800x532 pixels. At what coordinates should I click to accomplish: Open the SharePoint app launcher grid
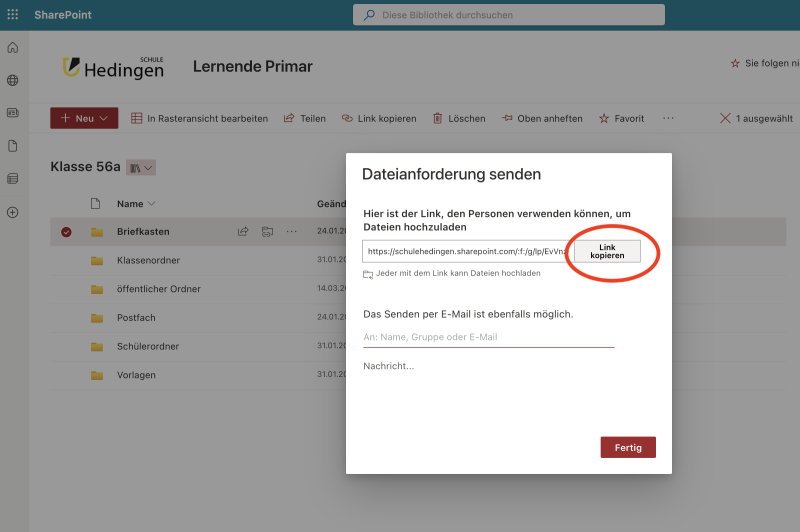point(12,15)
